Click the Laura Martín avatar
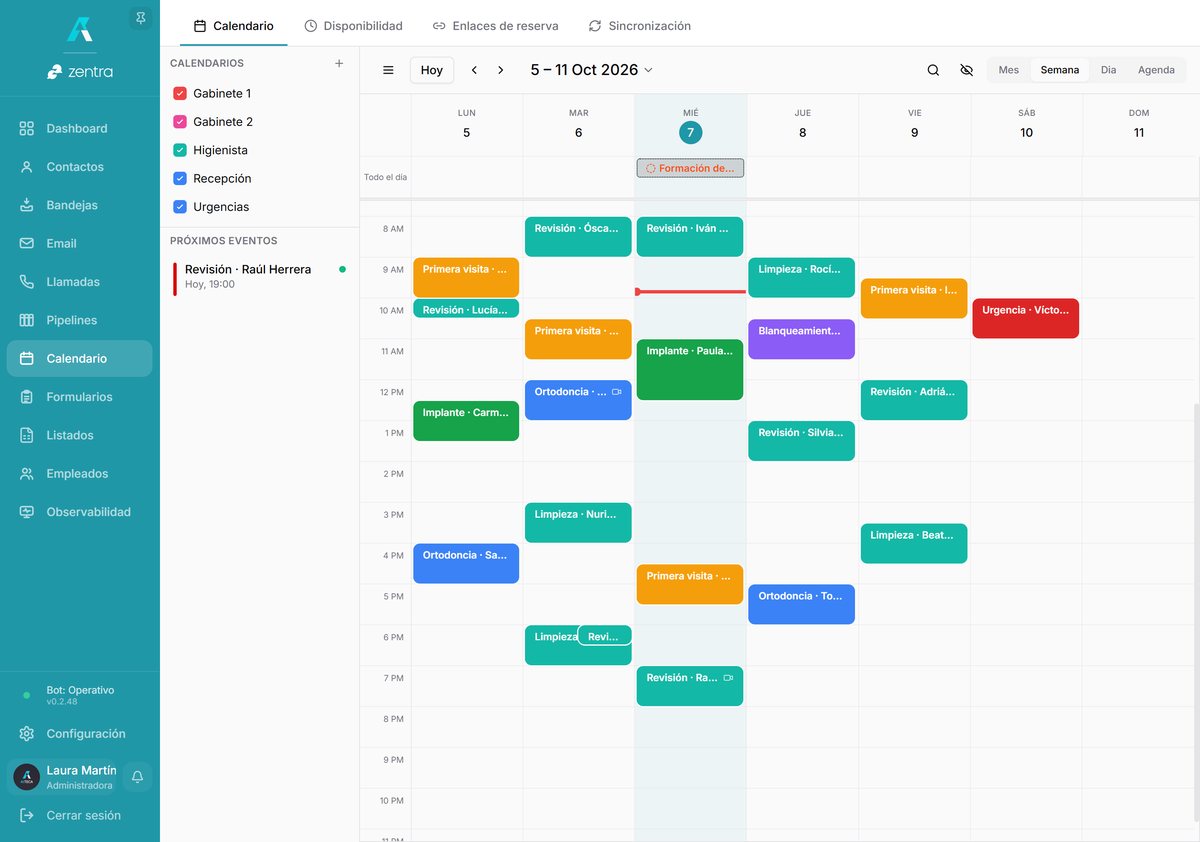 click(x=27, y=777)
